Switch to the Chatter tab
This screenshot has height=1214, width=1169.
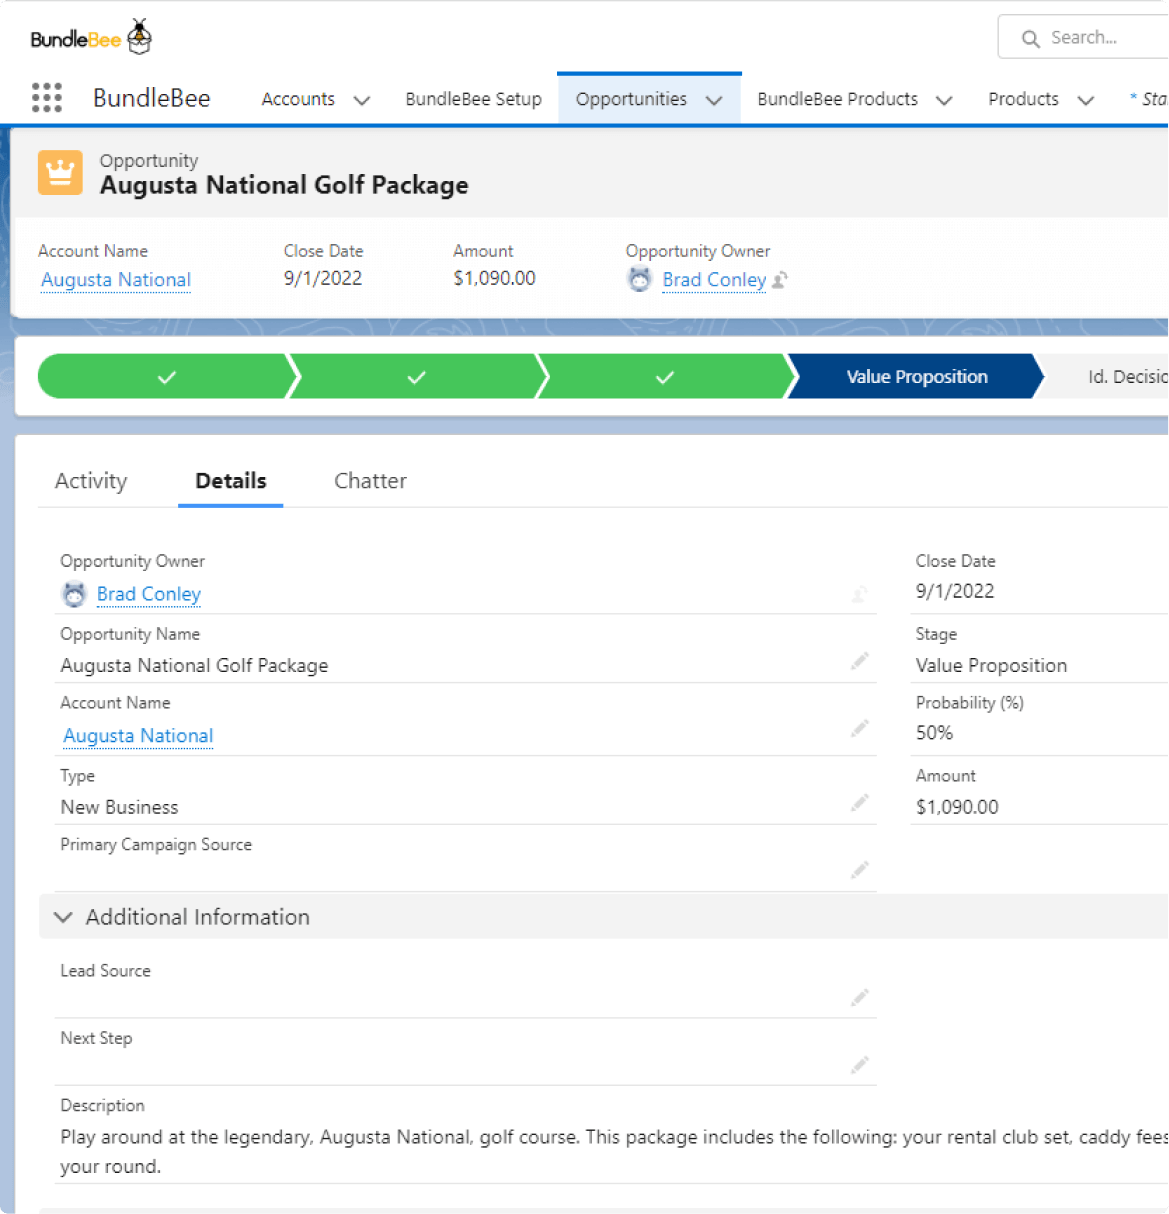370,481
